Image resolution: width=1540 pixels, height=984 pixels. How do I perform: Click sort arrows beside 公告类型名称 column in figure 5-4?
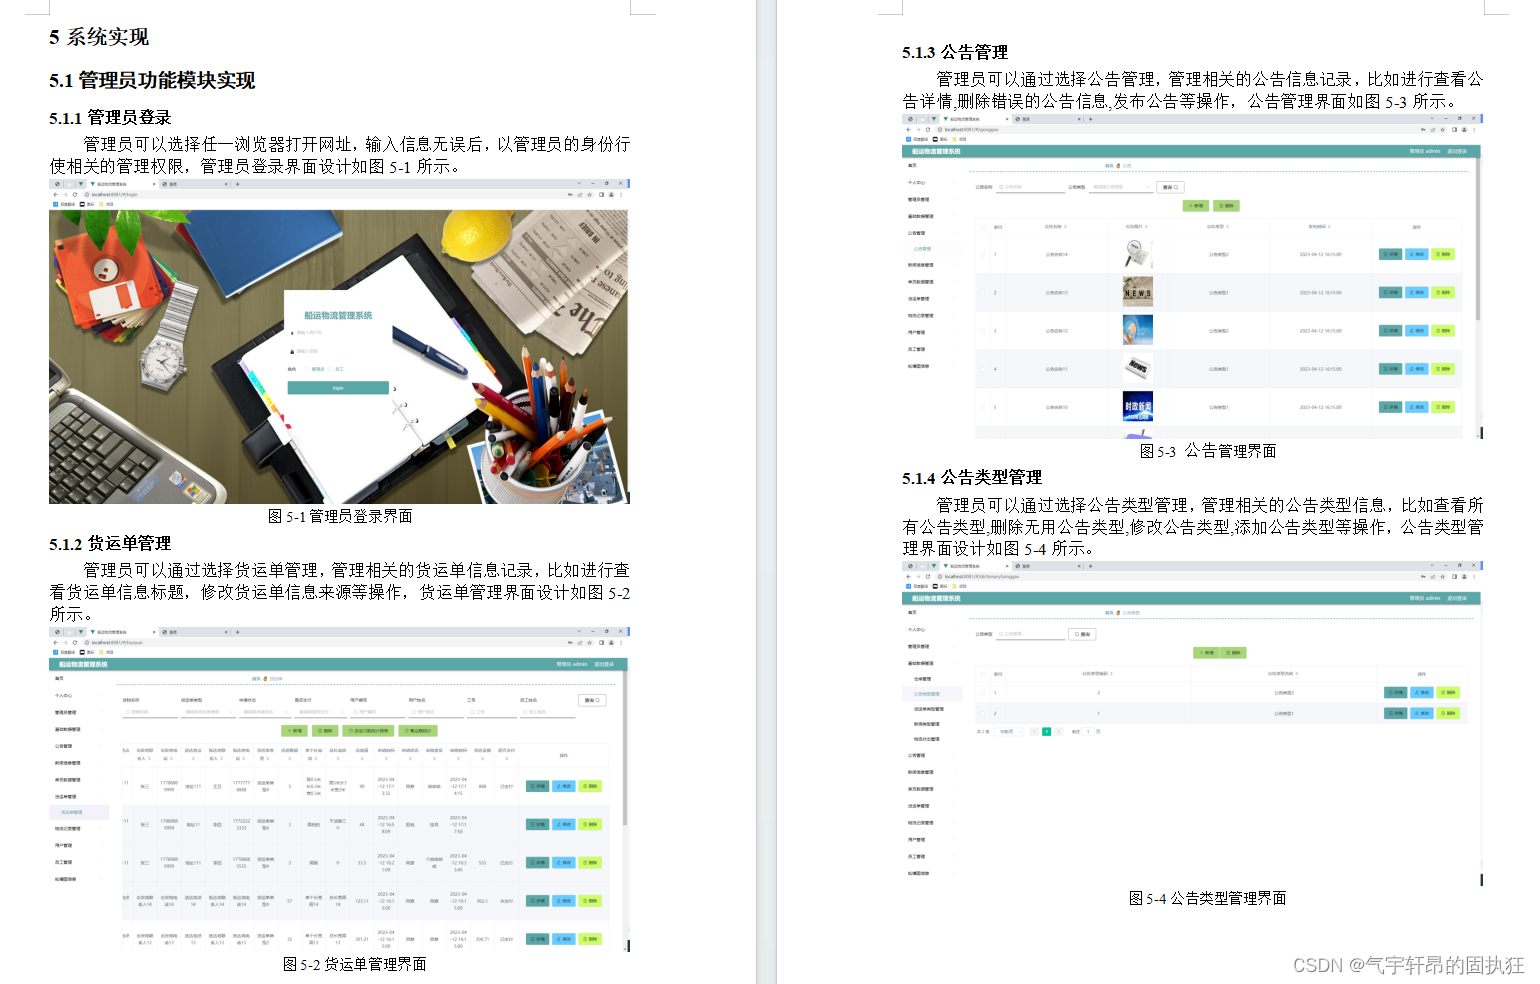pos(1297,673)
